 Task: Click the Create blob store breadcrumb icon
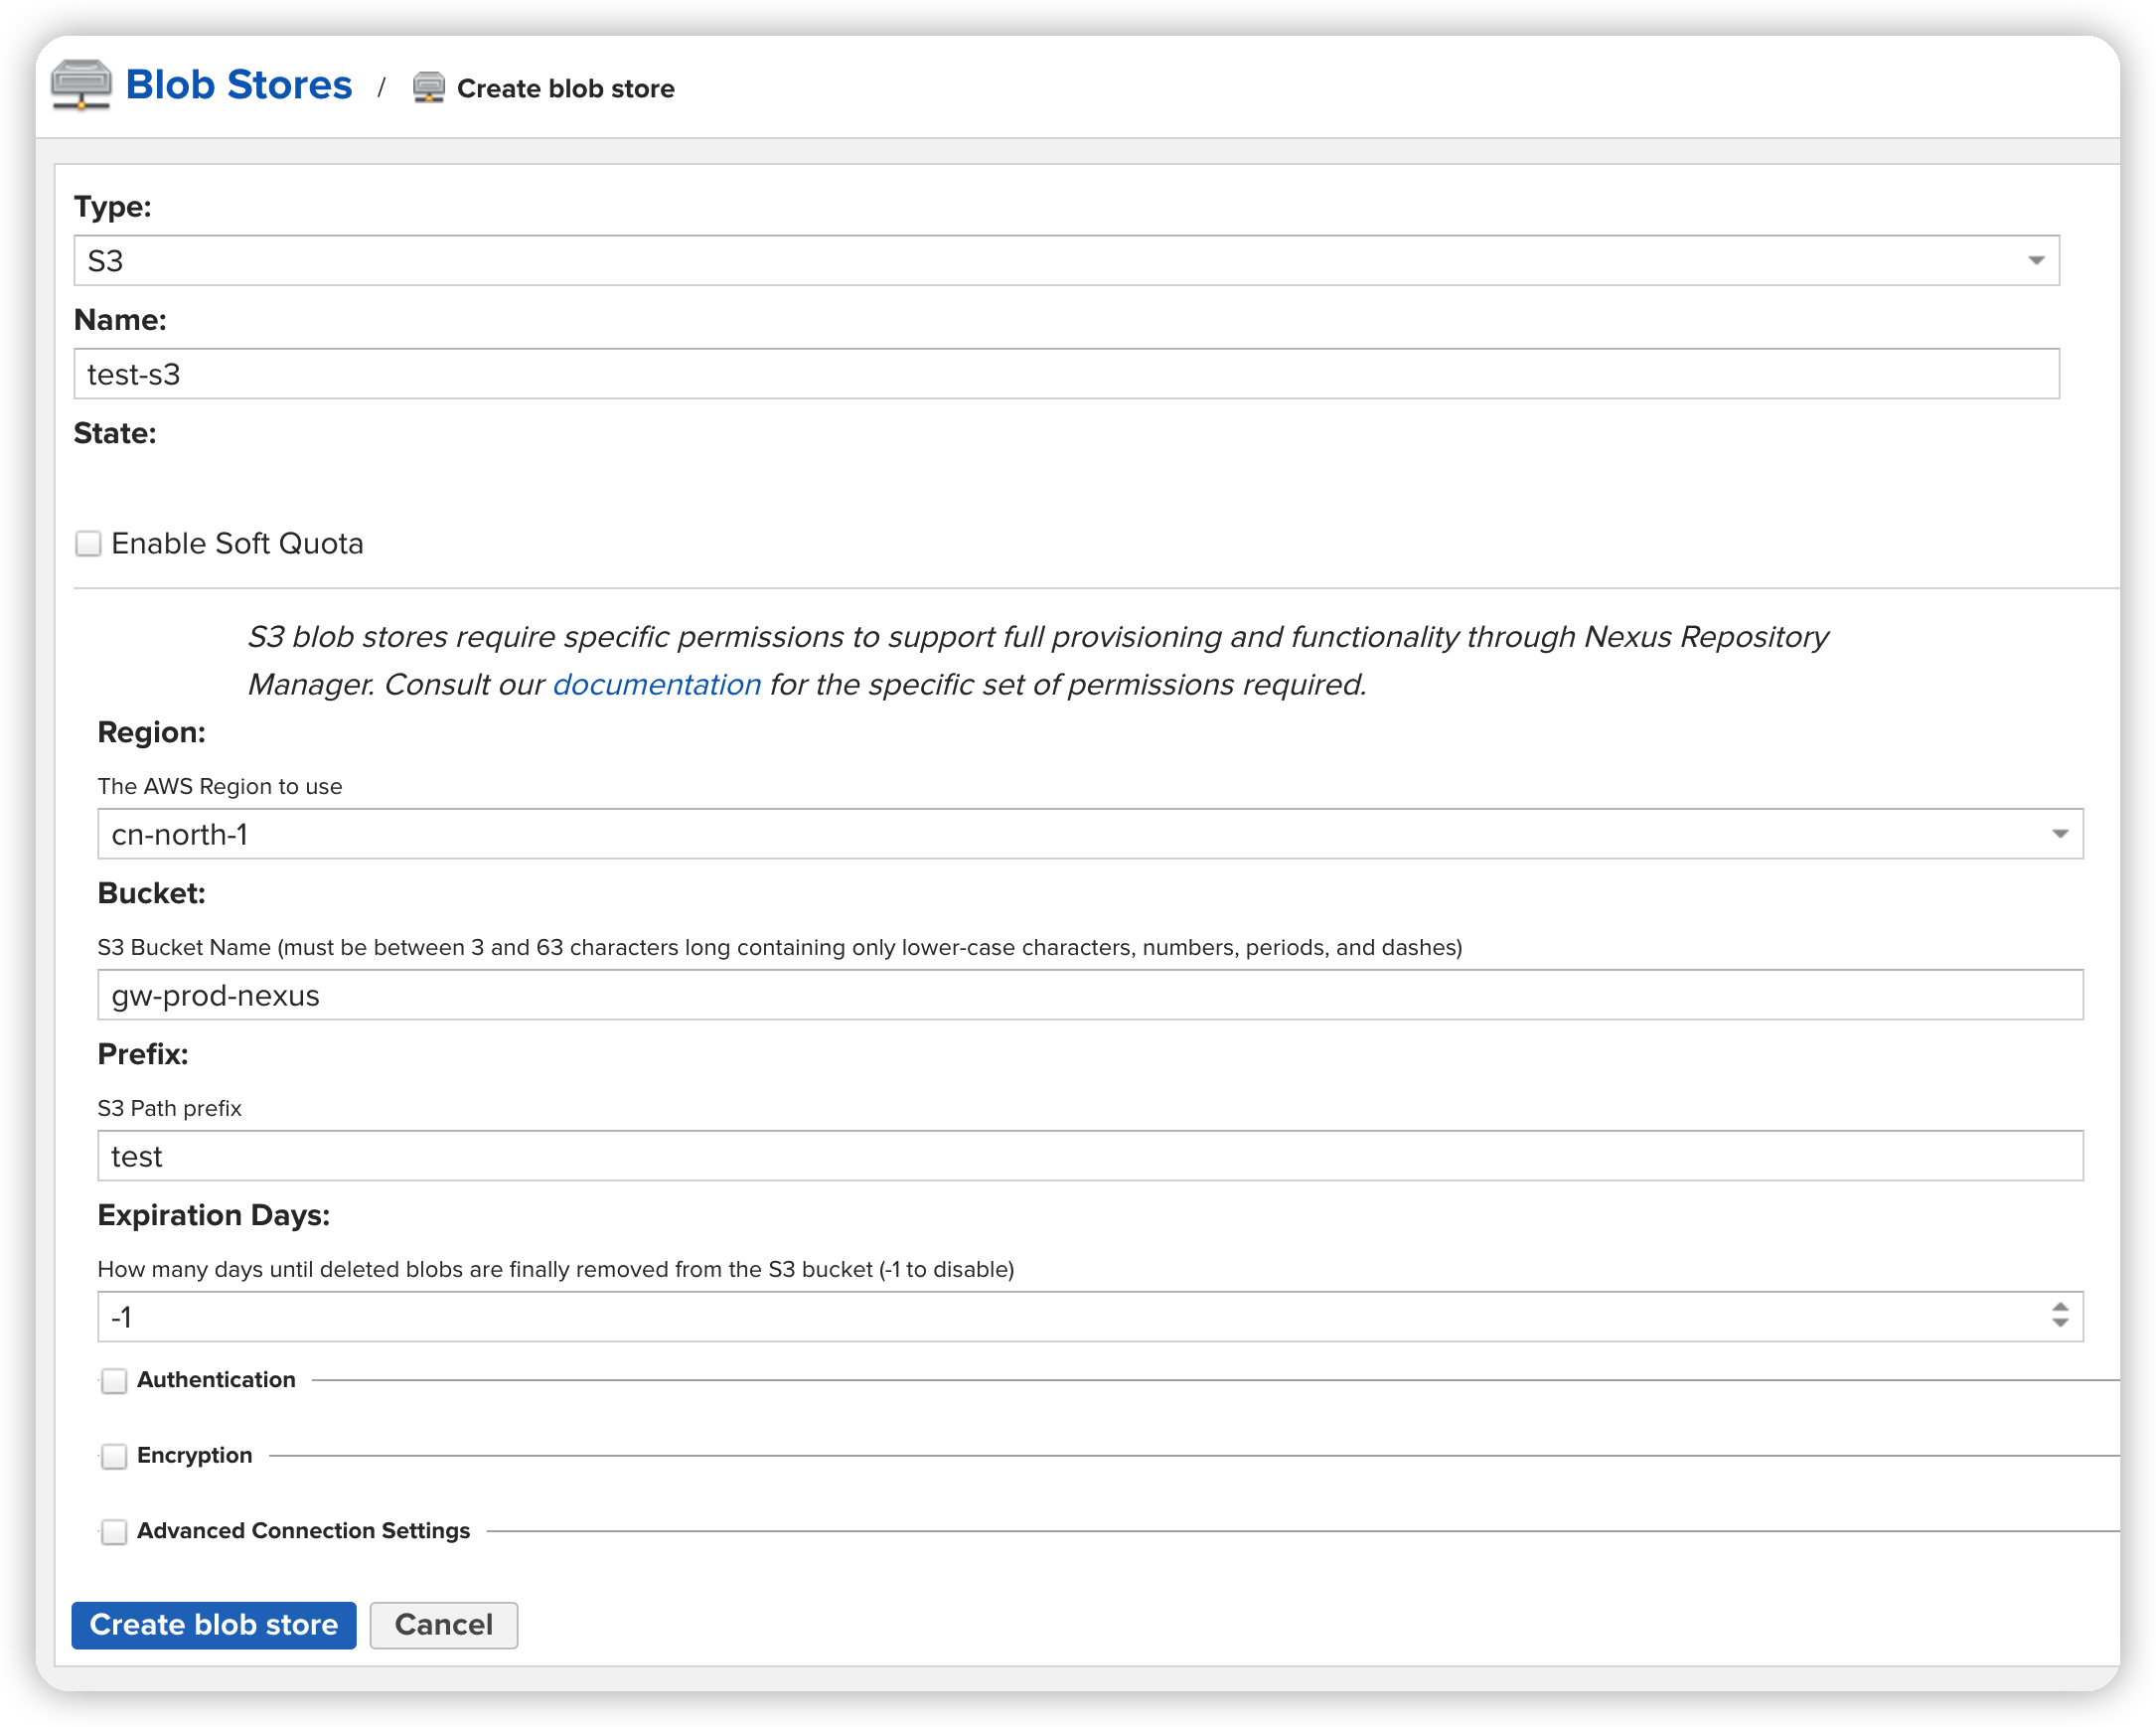tap(429, 88)
